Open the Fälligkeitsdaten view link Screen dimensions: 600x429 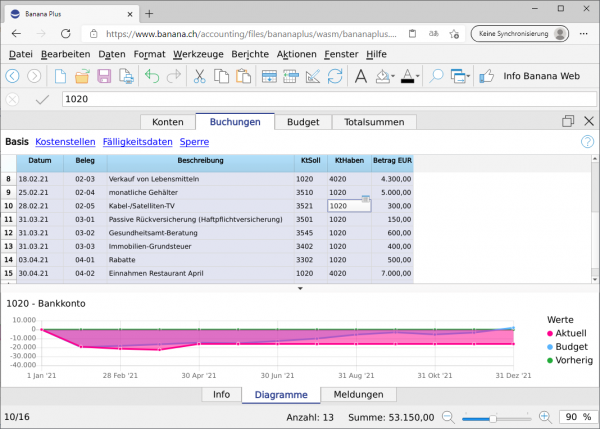pos(137,142)
